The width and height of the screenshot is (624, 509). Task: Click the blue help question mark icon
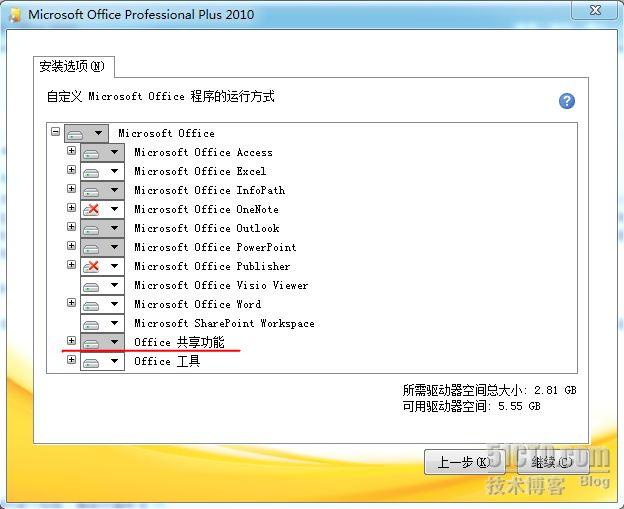tap(567, 101)
